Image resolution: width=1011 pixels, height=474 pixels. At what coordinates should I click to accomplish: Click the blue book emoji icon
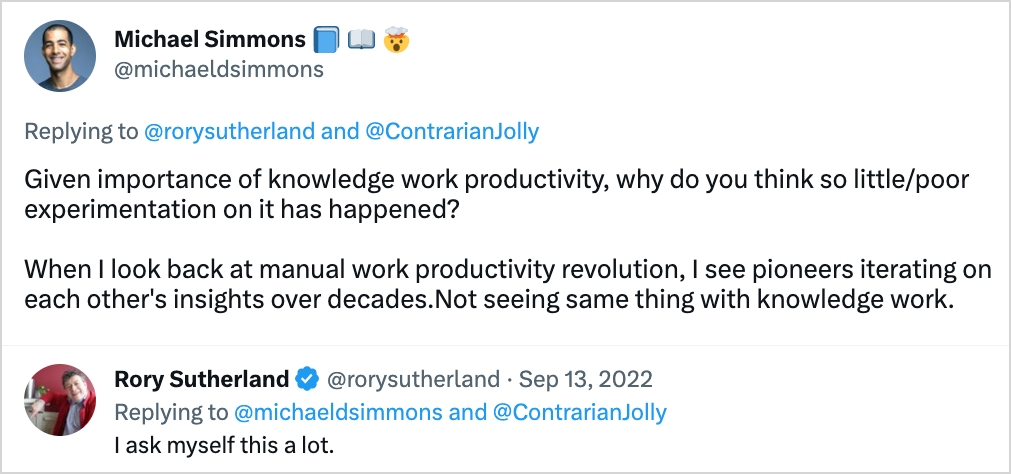tap(327, 40)
